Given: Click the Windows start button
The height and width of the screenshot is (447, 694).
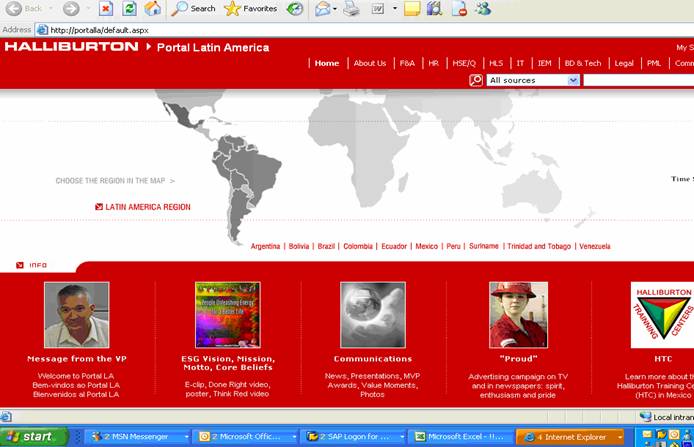Looking at the screenshot, I should (x=35, y=437).
